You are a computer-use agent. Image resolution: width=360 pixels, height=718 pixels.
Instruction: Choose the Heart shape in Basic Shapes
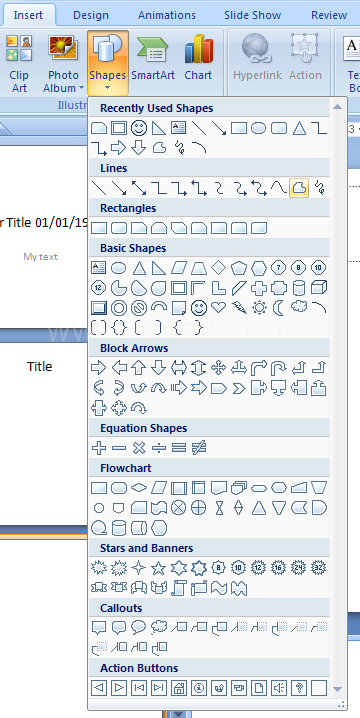click(218, 307)
